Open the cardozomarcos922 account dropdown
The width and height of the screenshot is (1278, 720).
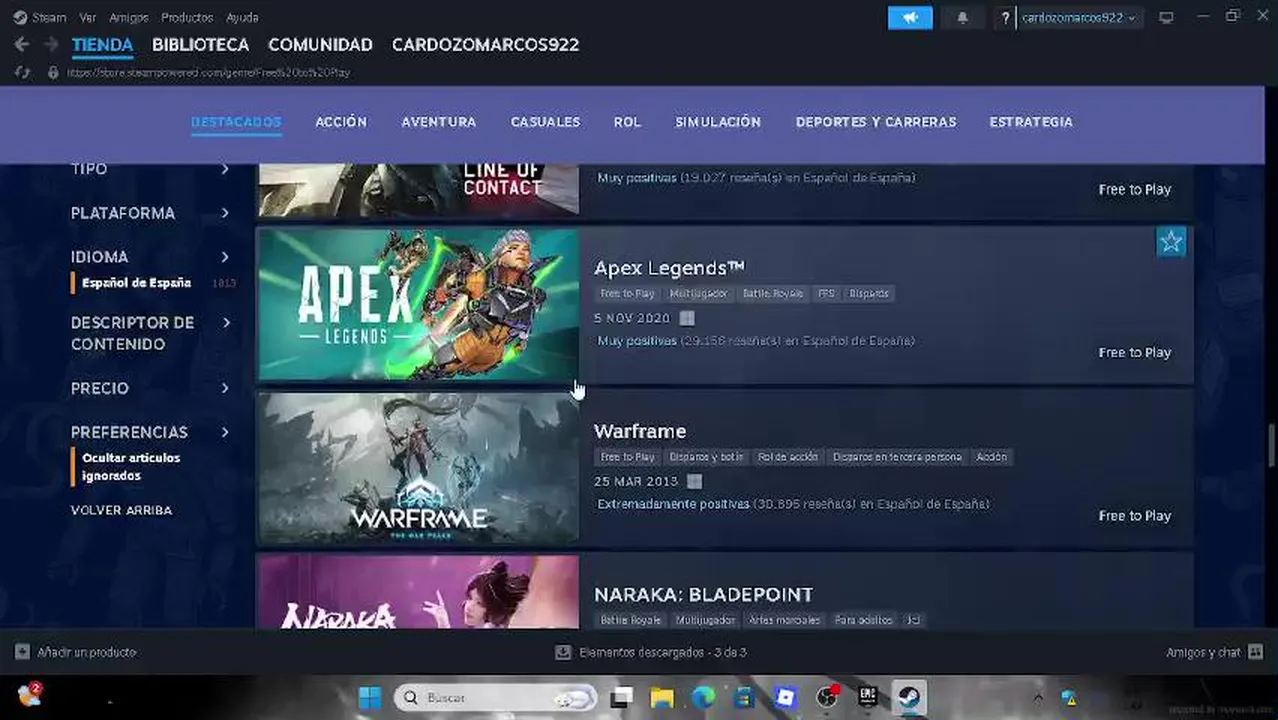[1079, 18]
